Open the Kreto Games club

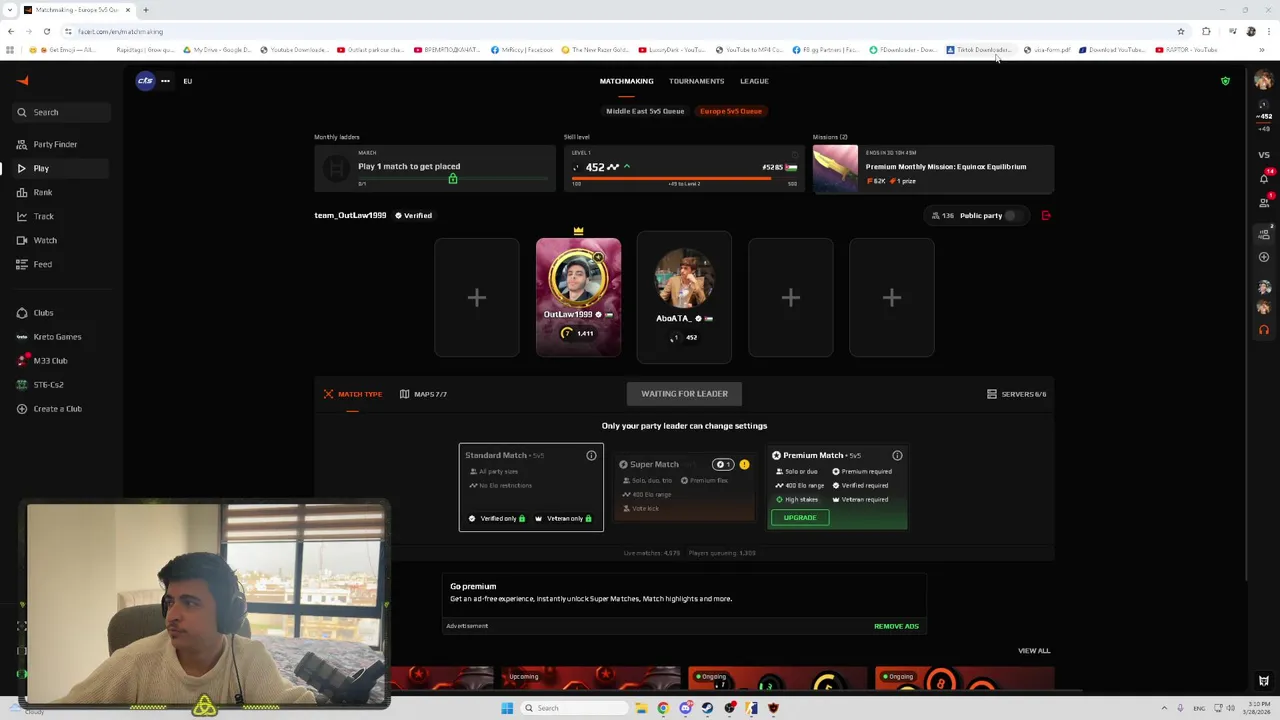pos(49,337)
